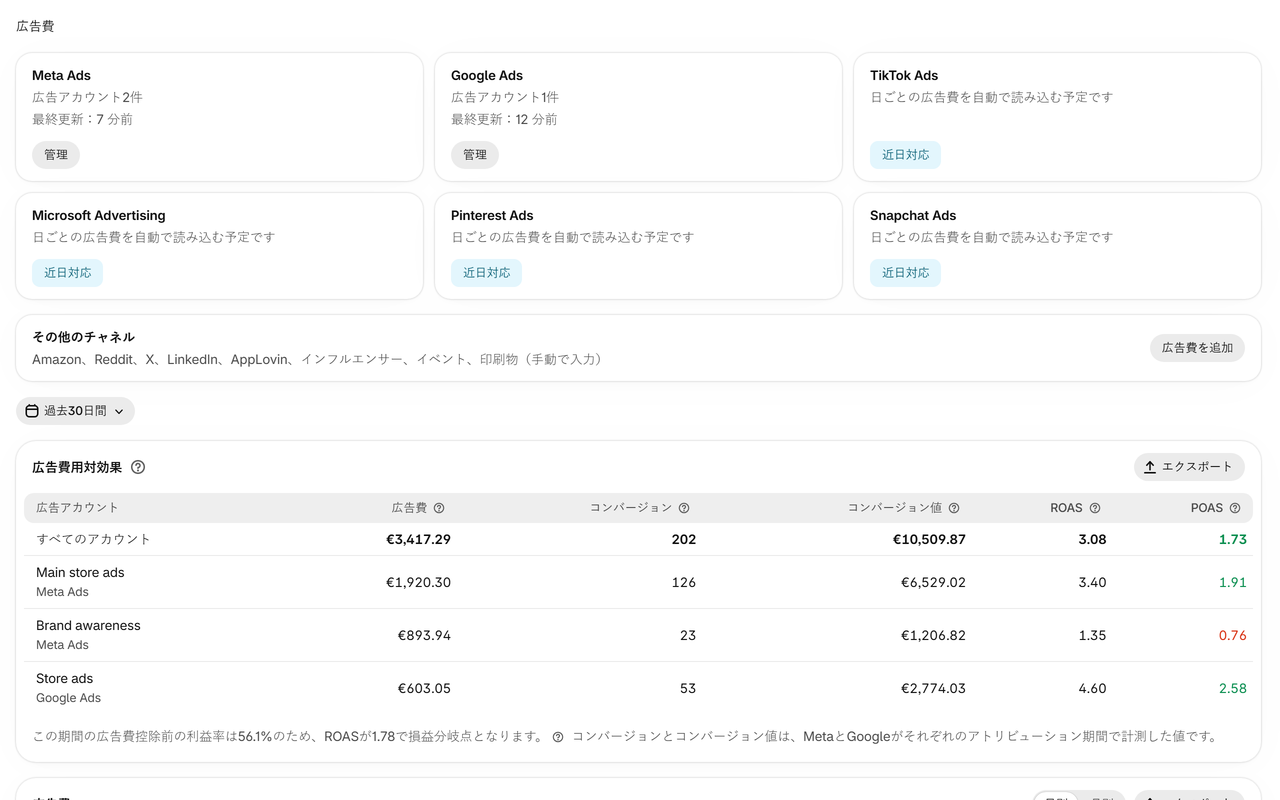This screenshot has height=800, width=1280.
Task: Export the 広告費用対効果 table with エクスポート
Action: (1189, 467)
